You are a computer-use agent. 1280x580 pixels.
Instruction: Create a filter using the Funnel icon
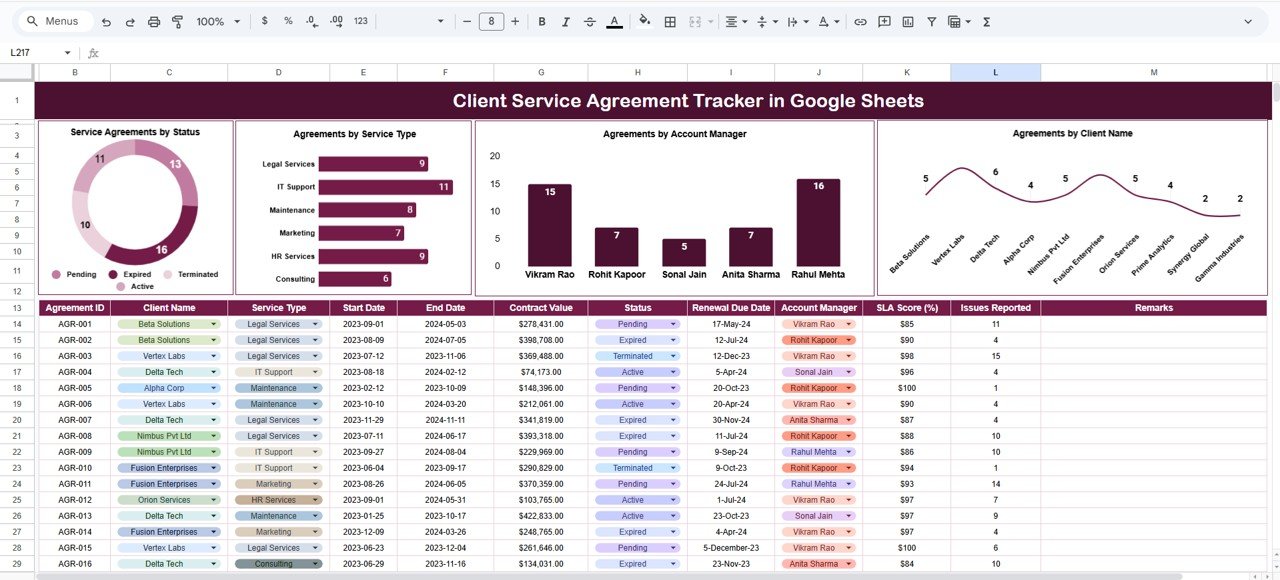coord(931,20)
